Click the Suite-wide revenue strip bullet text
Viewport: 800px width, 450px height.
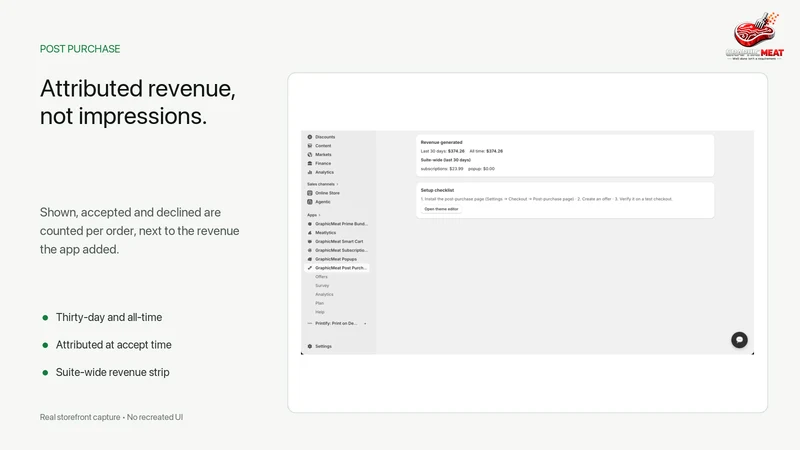tap(113, 372)
